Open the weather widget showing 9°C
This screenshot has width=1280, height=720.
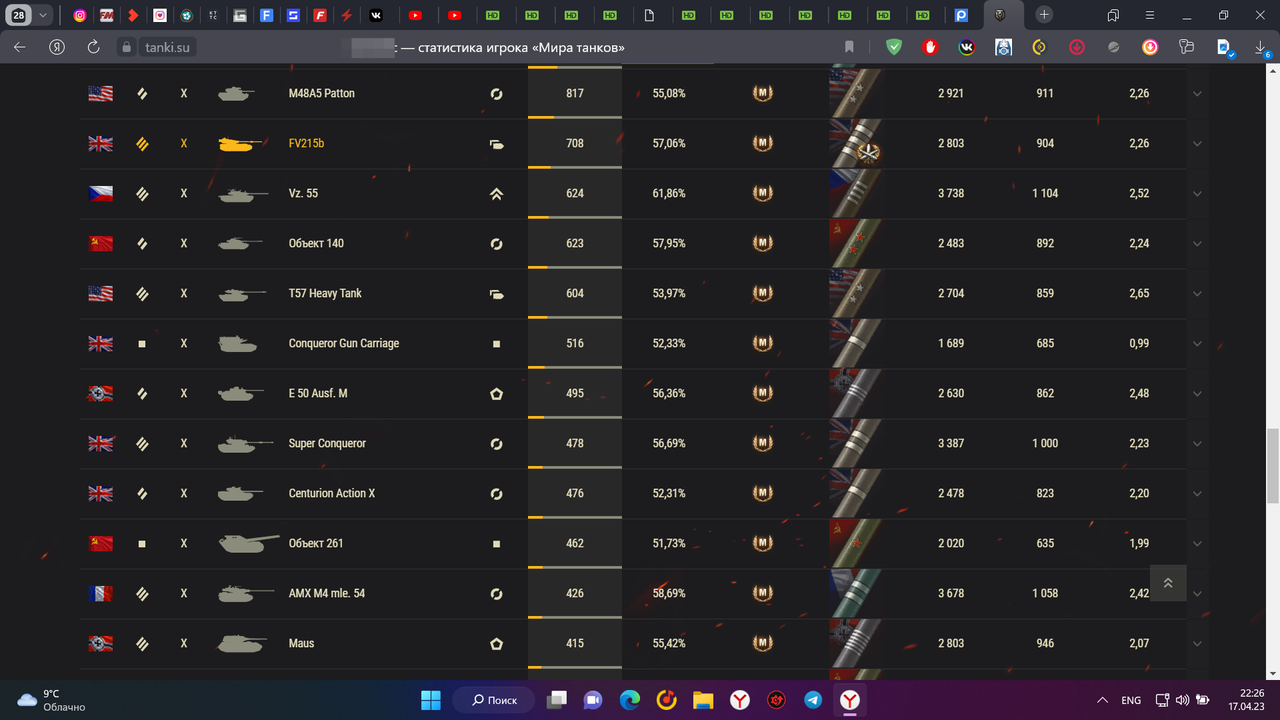tap(51, 700)
